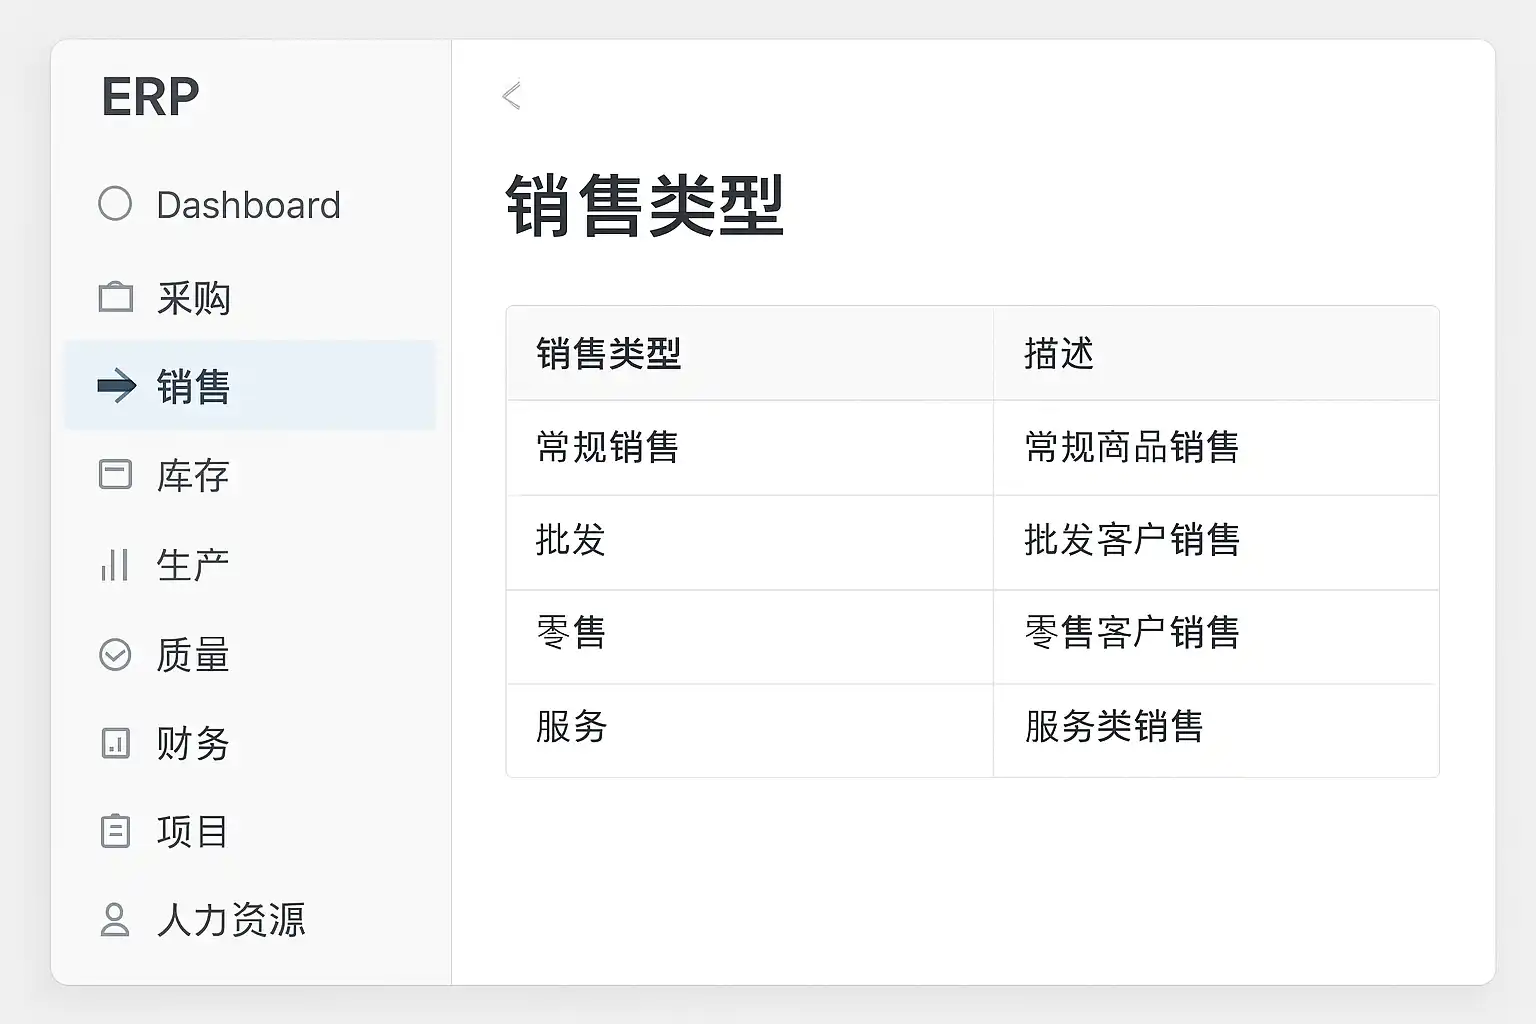Image resolution: width=1536 pixels, height=1024 pixels.
Task: Click the 服务类销售 description cell
Action: (x=1114, y=727)
